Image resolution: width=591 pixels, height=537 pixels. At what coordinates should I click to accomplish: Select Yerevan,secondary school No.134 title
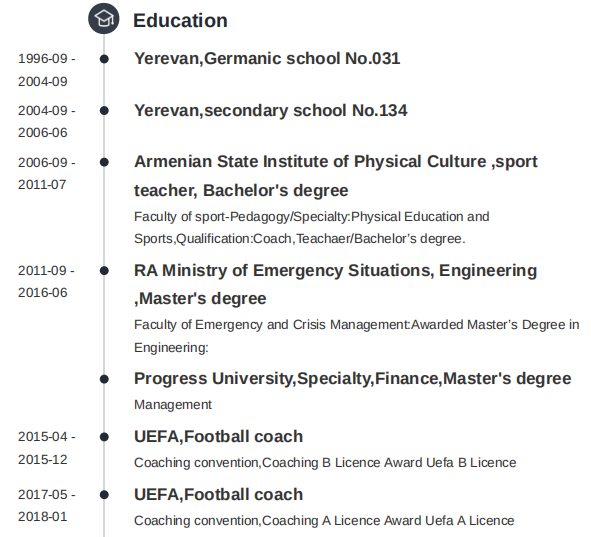point(271,110)
